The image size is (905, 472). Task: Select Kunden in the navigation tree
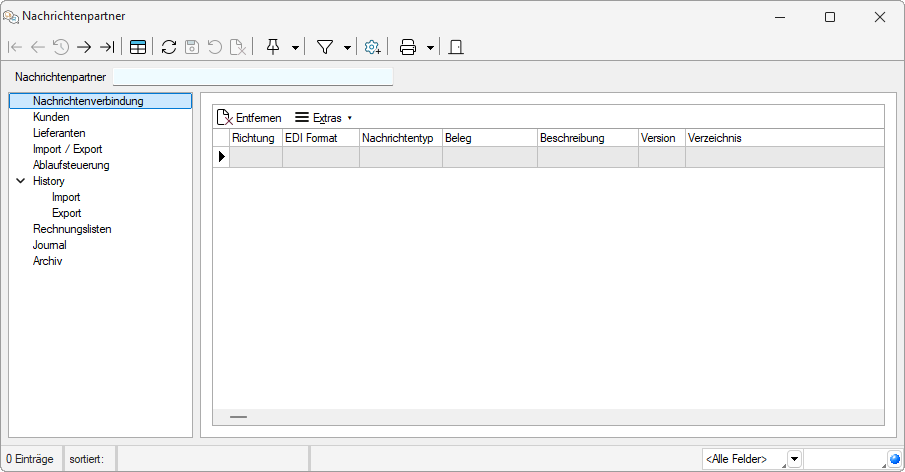coord(51,117)
